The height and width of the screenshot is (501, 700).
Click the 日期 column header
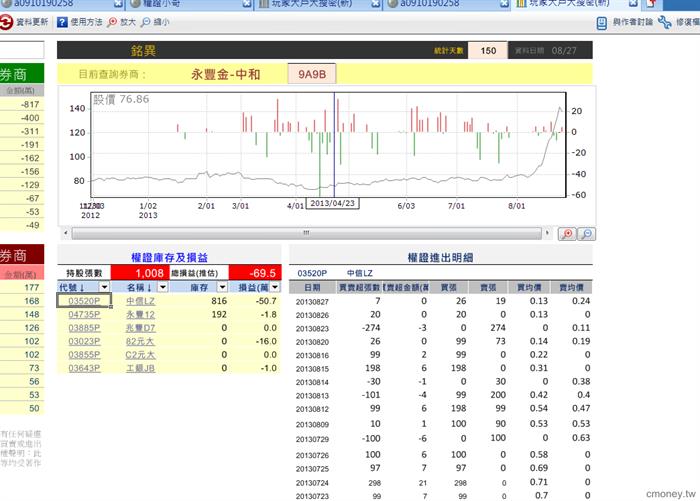click(x=312, y=288)
